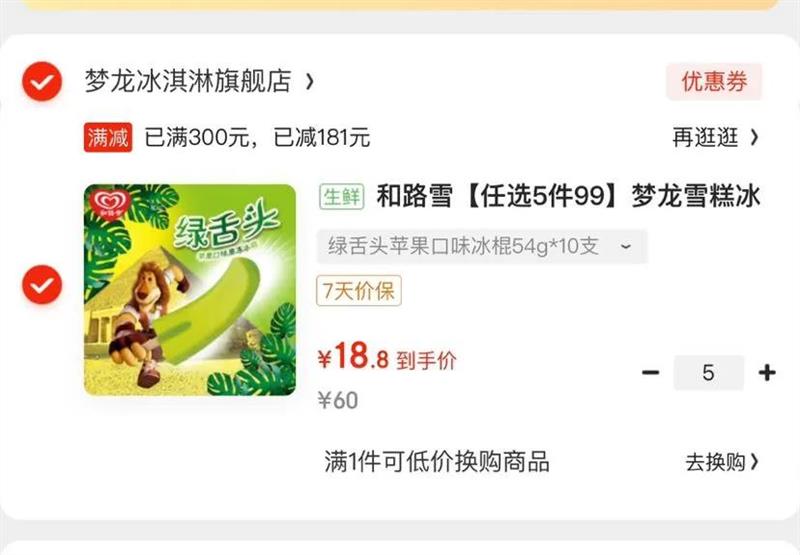Increase quantity with the plus button
The image size is (800, 555).
coord(767,373)
